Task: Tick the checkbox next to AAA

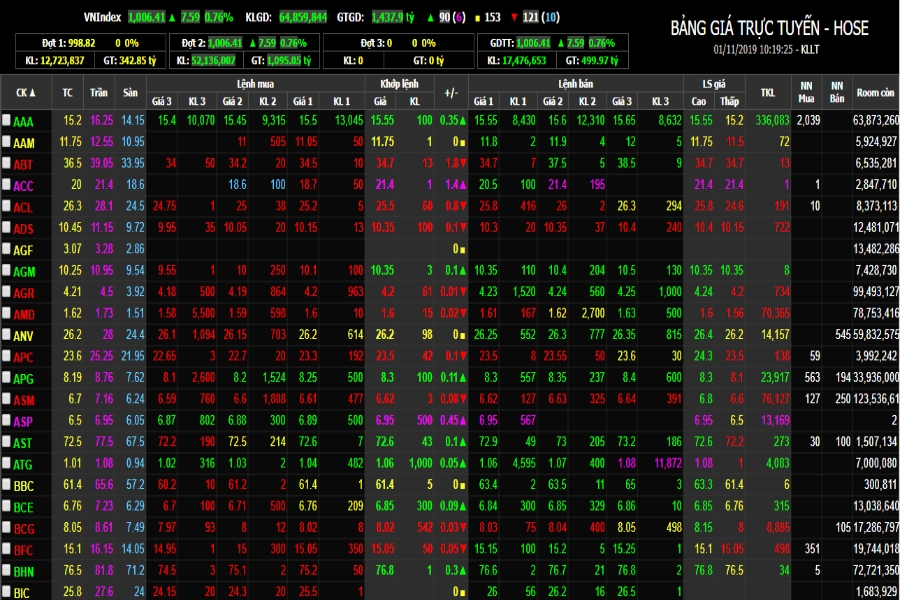Action: coord(6,119)
